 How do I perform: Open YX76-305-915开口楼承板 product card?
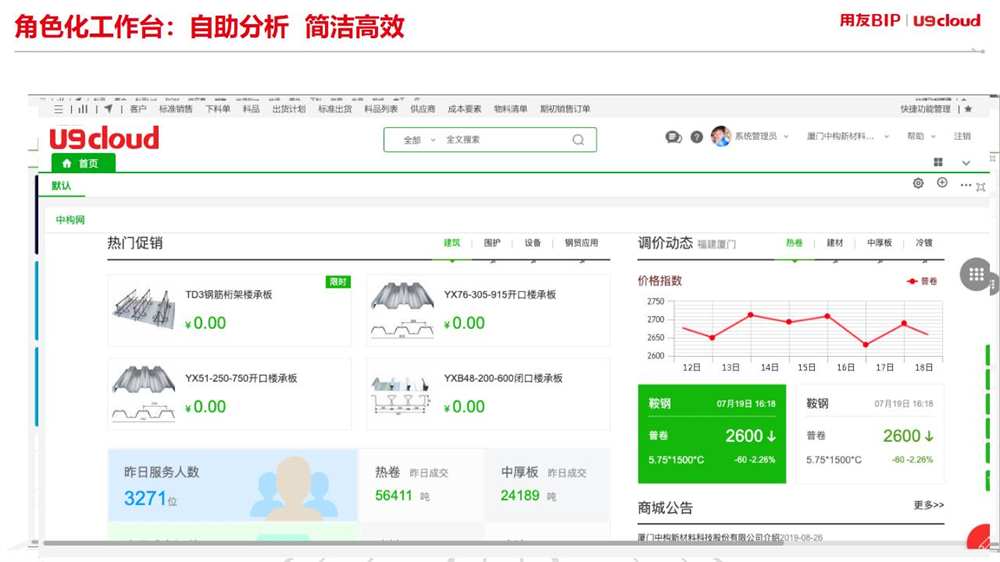point(488,311)
